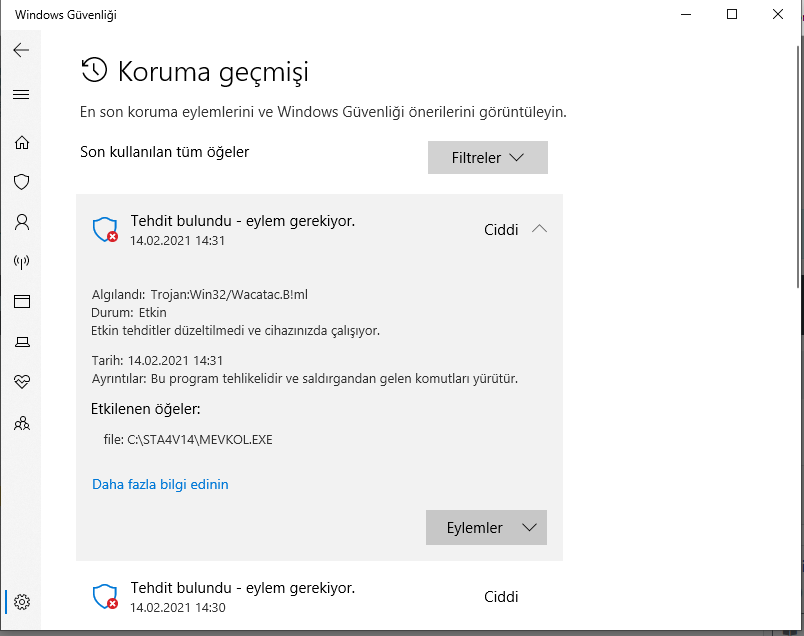Screen dimensions: 804x636
Task: Maximize the Windows Güvenliği window
Action: [x=732, y=15]
